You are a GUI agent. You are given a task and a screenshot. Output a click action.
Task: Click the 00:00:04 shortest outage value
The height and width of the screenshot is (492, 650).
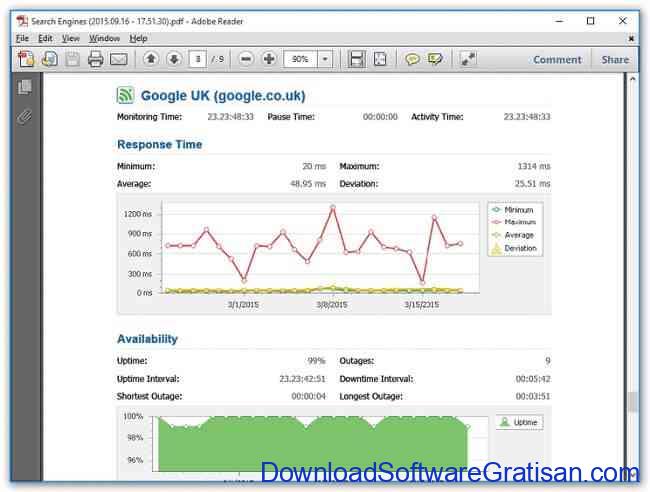pos(308,396)
